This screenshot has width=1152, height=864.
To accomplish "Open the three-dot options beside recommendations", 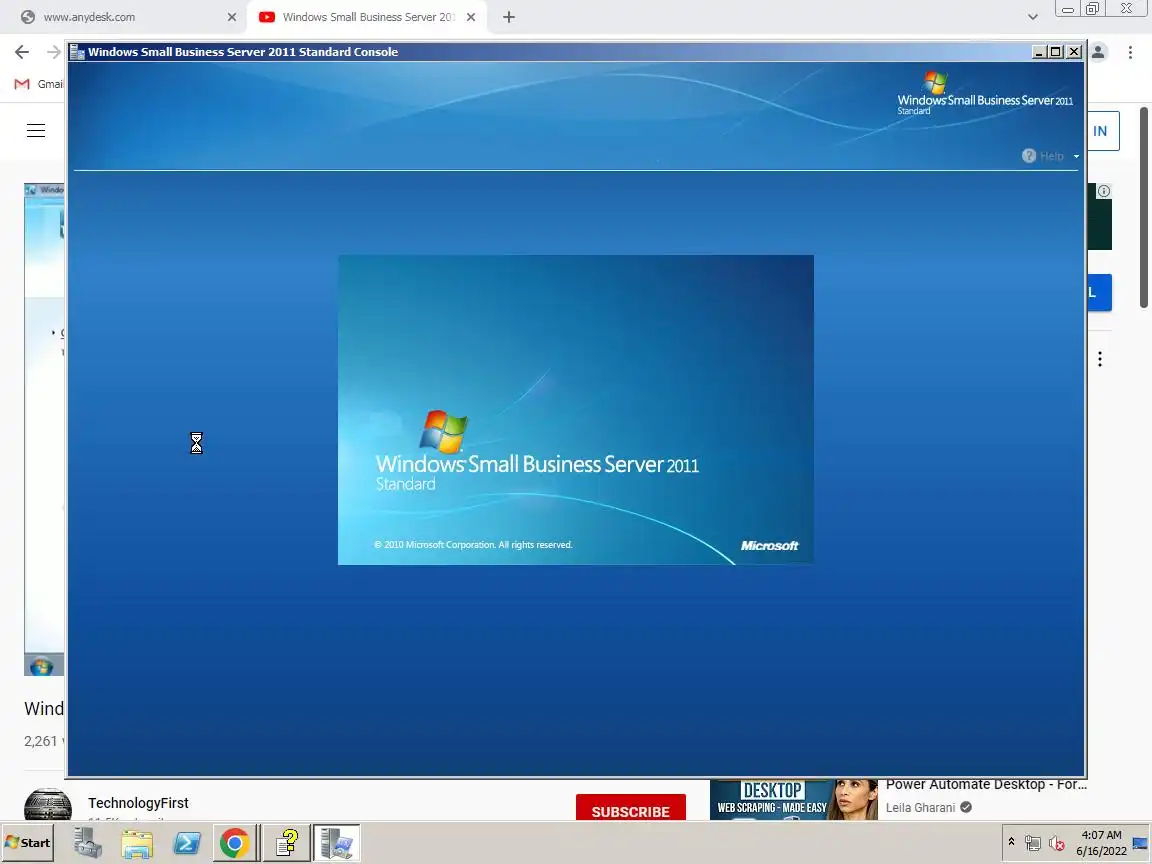I will 1100,359.
